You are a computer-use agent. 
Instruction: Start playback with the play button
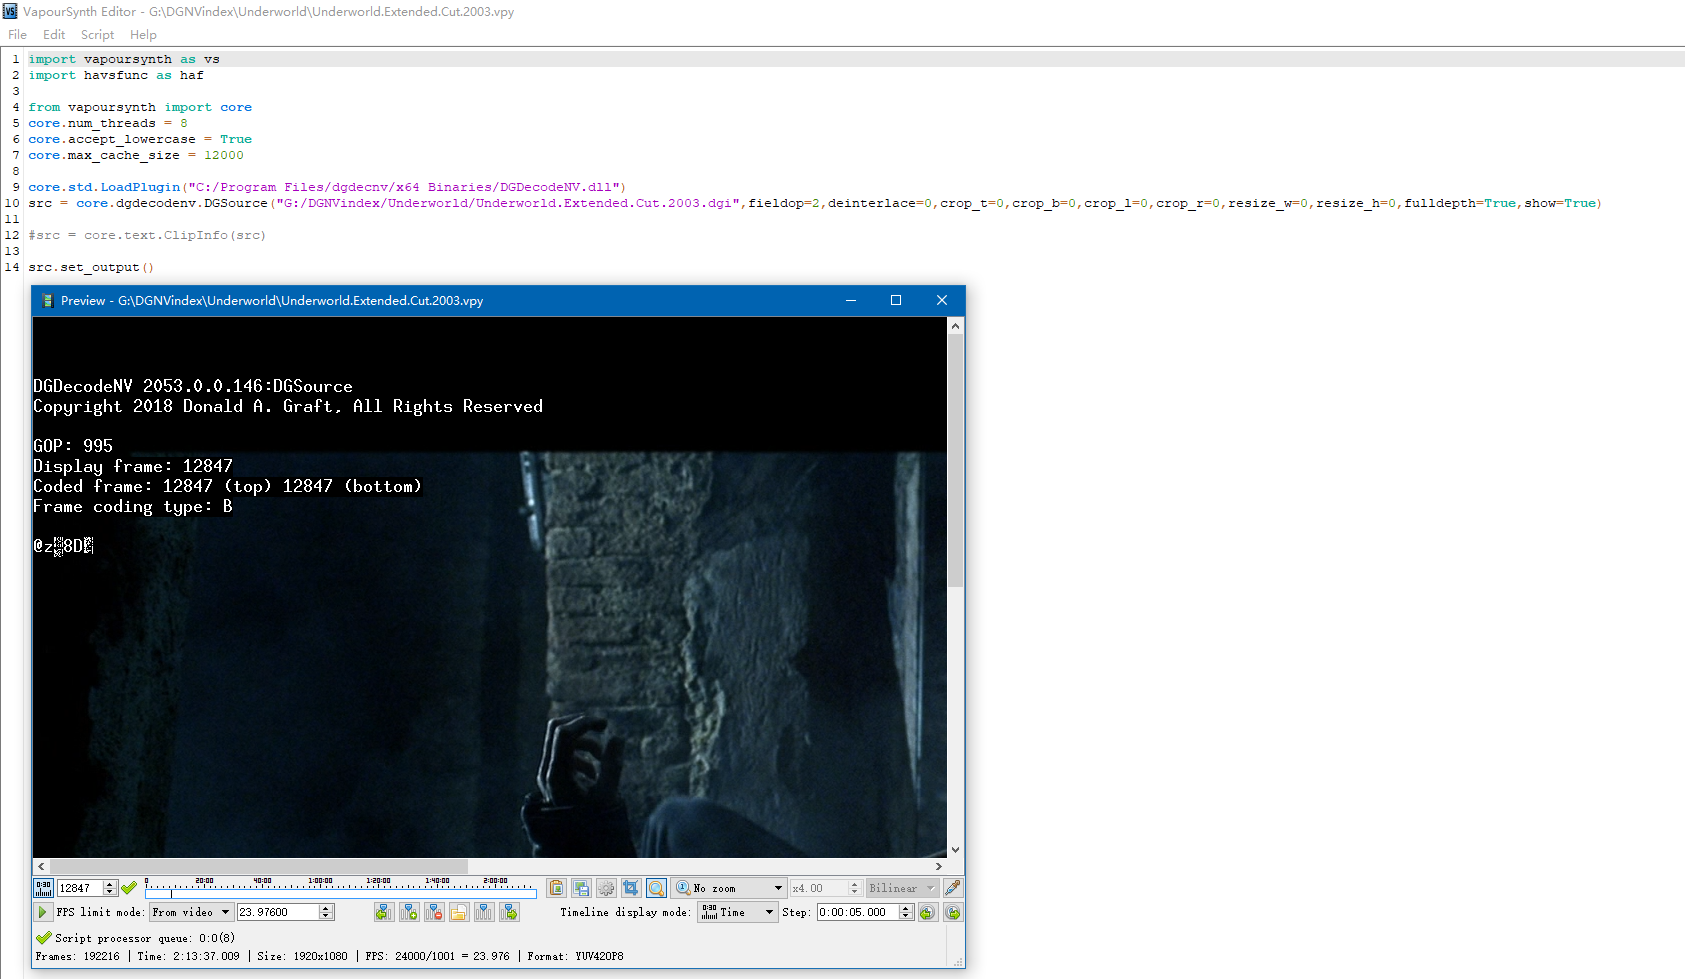42,912
